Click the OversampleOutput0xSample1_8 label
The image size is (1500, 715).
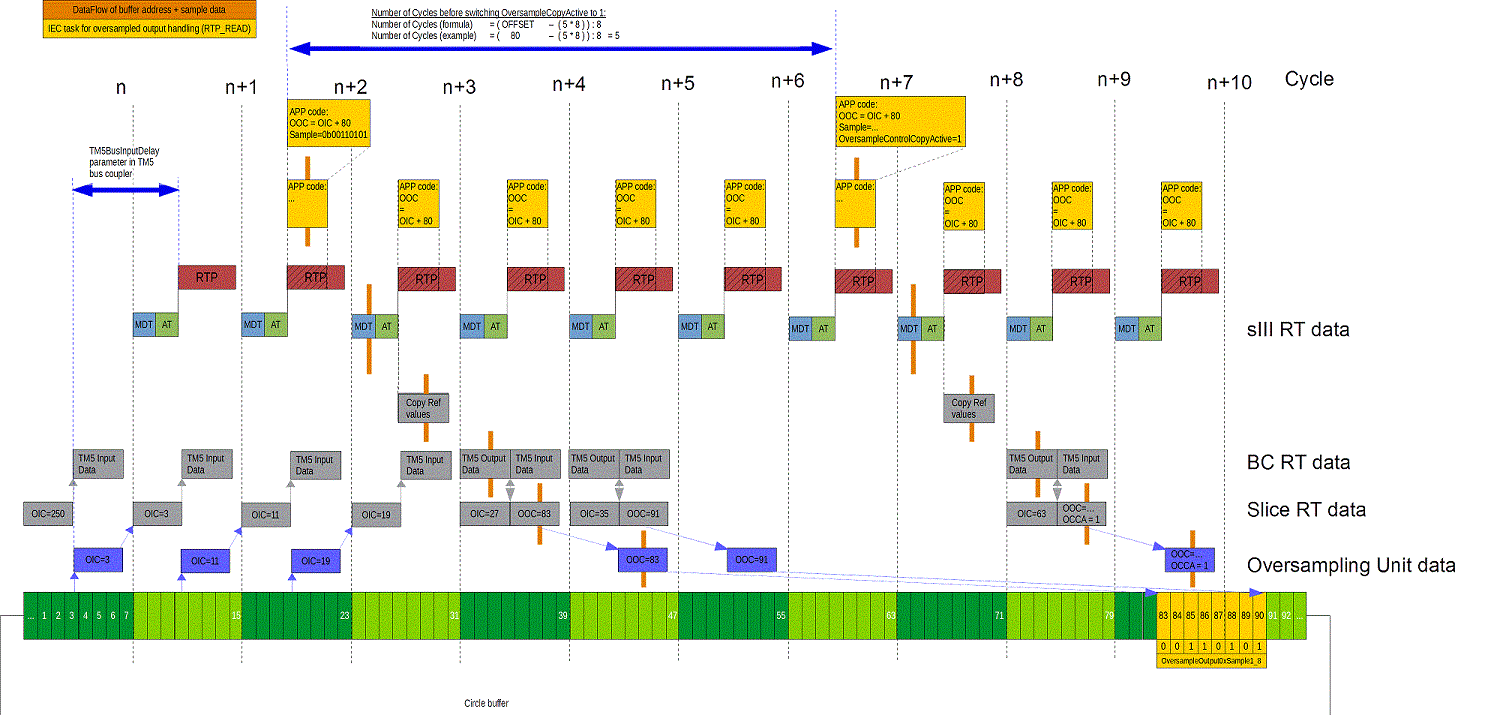[1210, 661]
